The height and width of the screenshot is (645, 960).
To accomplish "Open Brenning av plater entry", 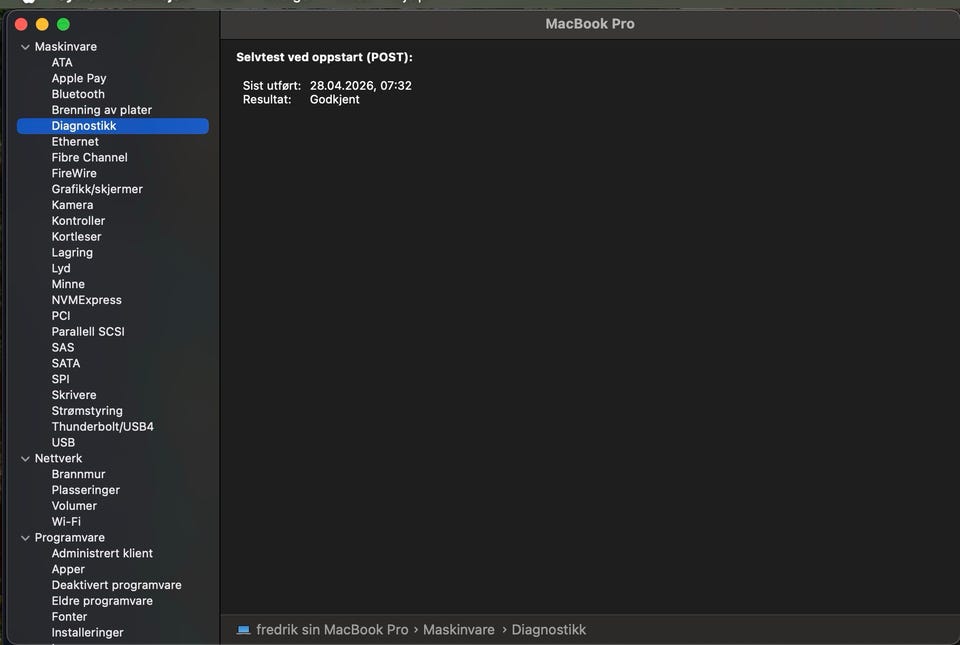I will (x=102, y=110).
